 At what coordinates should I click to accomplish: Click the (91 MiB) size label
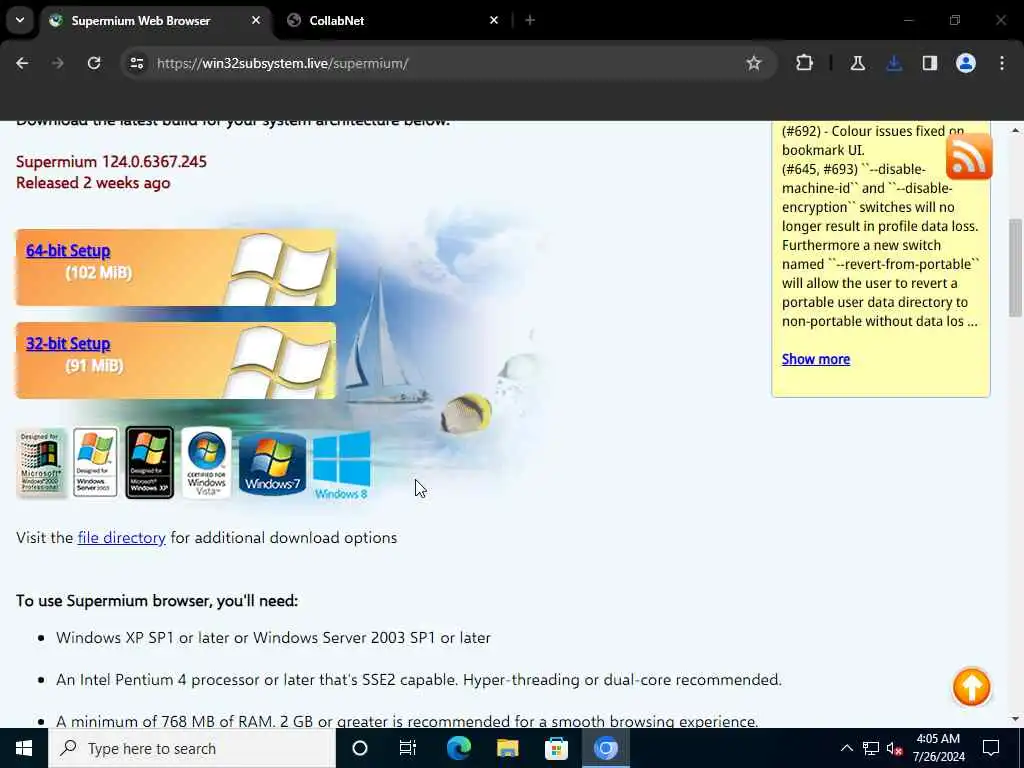[94, 366]
